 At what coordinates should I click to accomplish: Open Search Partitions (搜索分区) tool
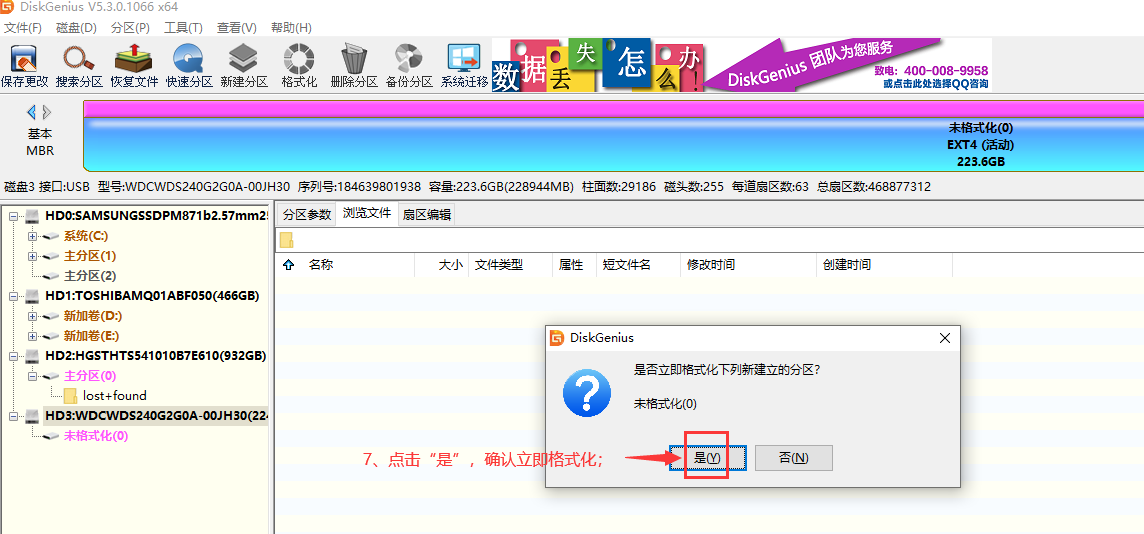tap(79, 66)
